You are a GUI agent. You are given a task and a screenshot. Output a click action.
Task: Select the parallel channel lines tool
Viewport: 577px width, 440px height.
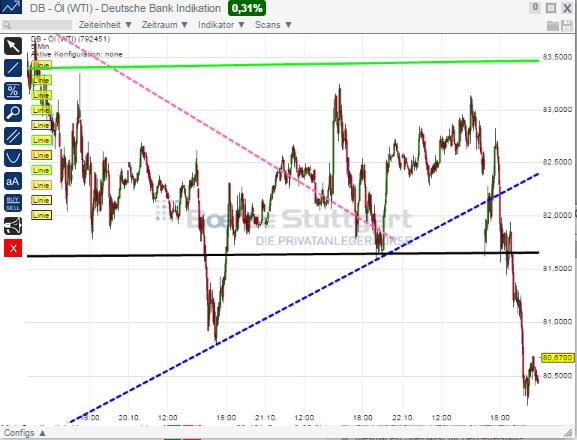(13, 136)
